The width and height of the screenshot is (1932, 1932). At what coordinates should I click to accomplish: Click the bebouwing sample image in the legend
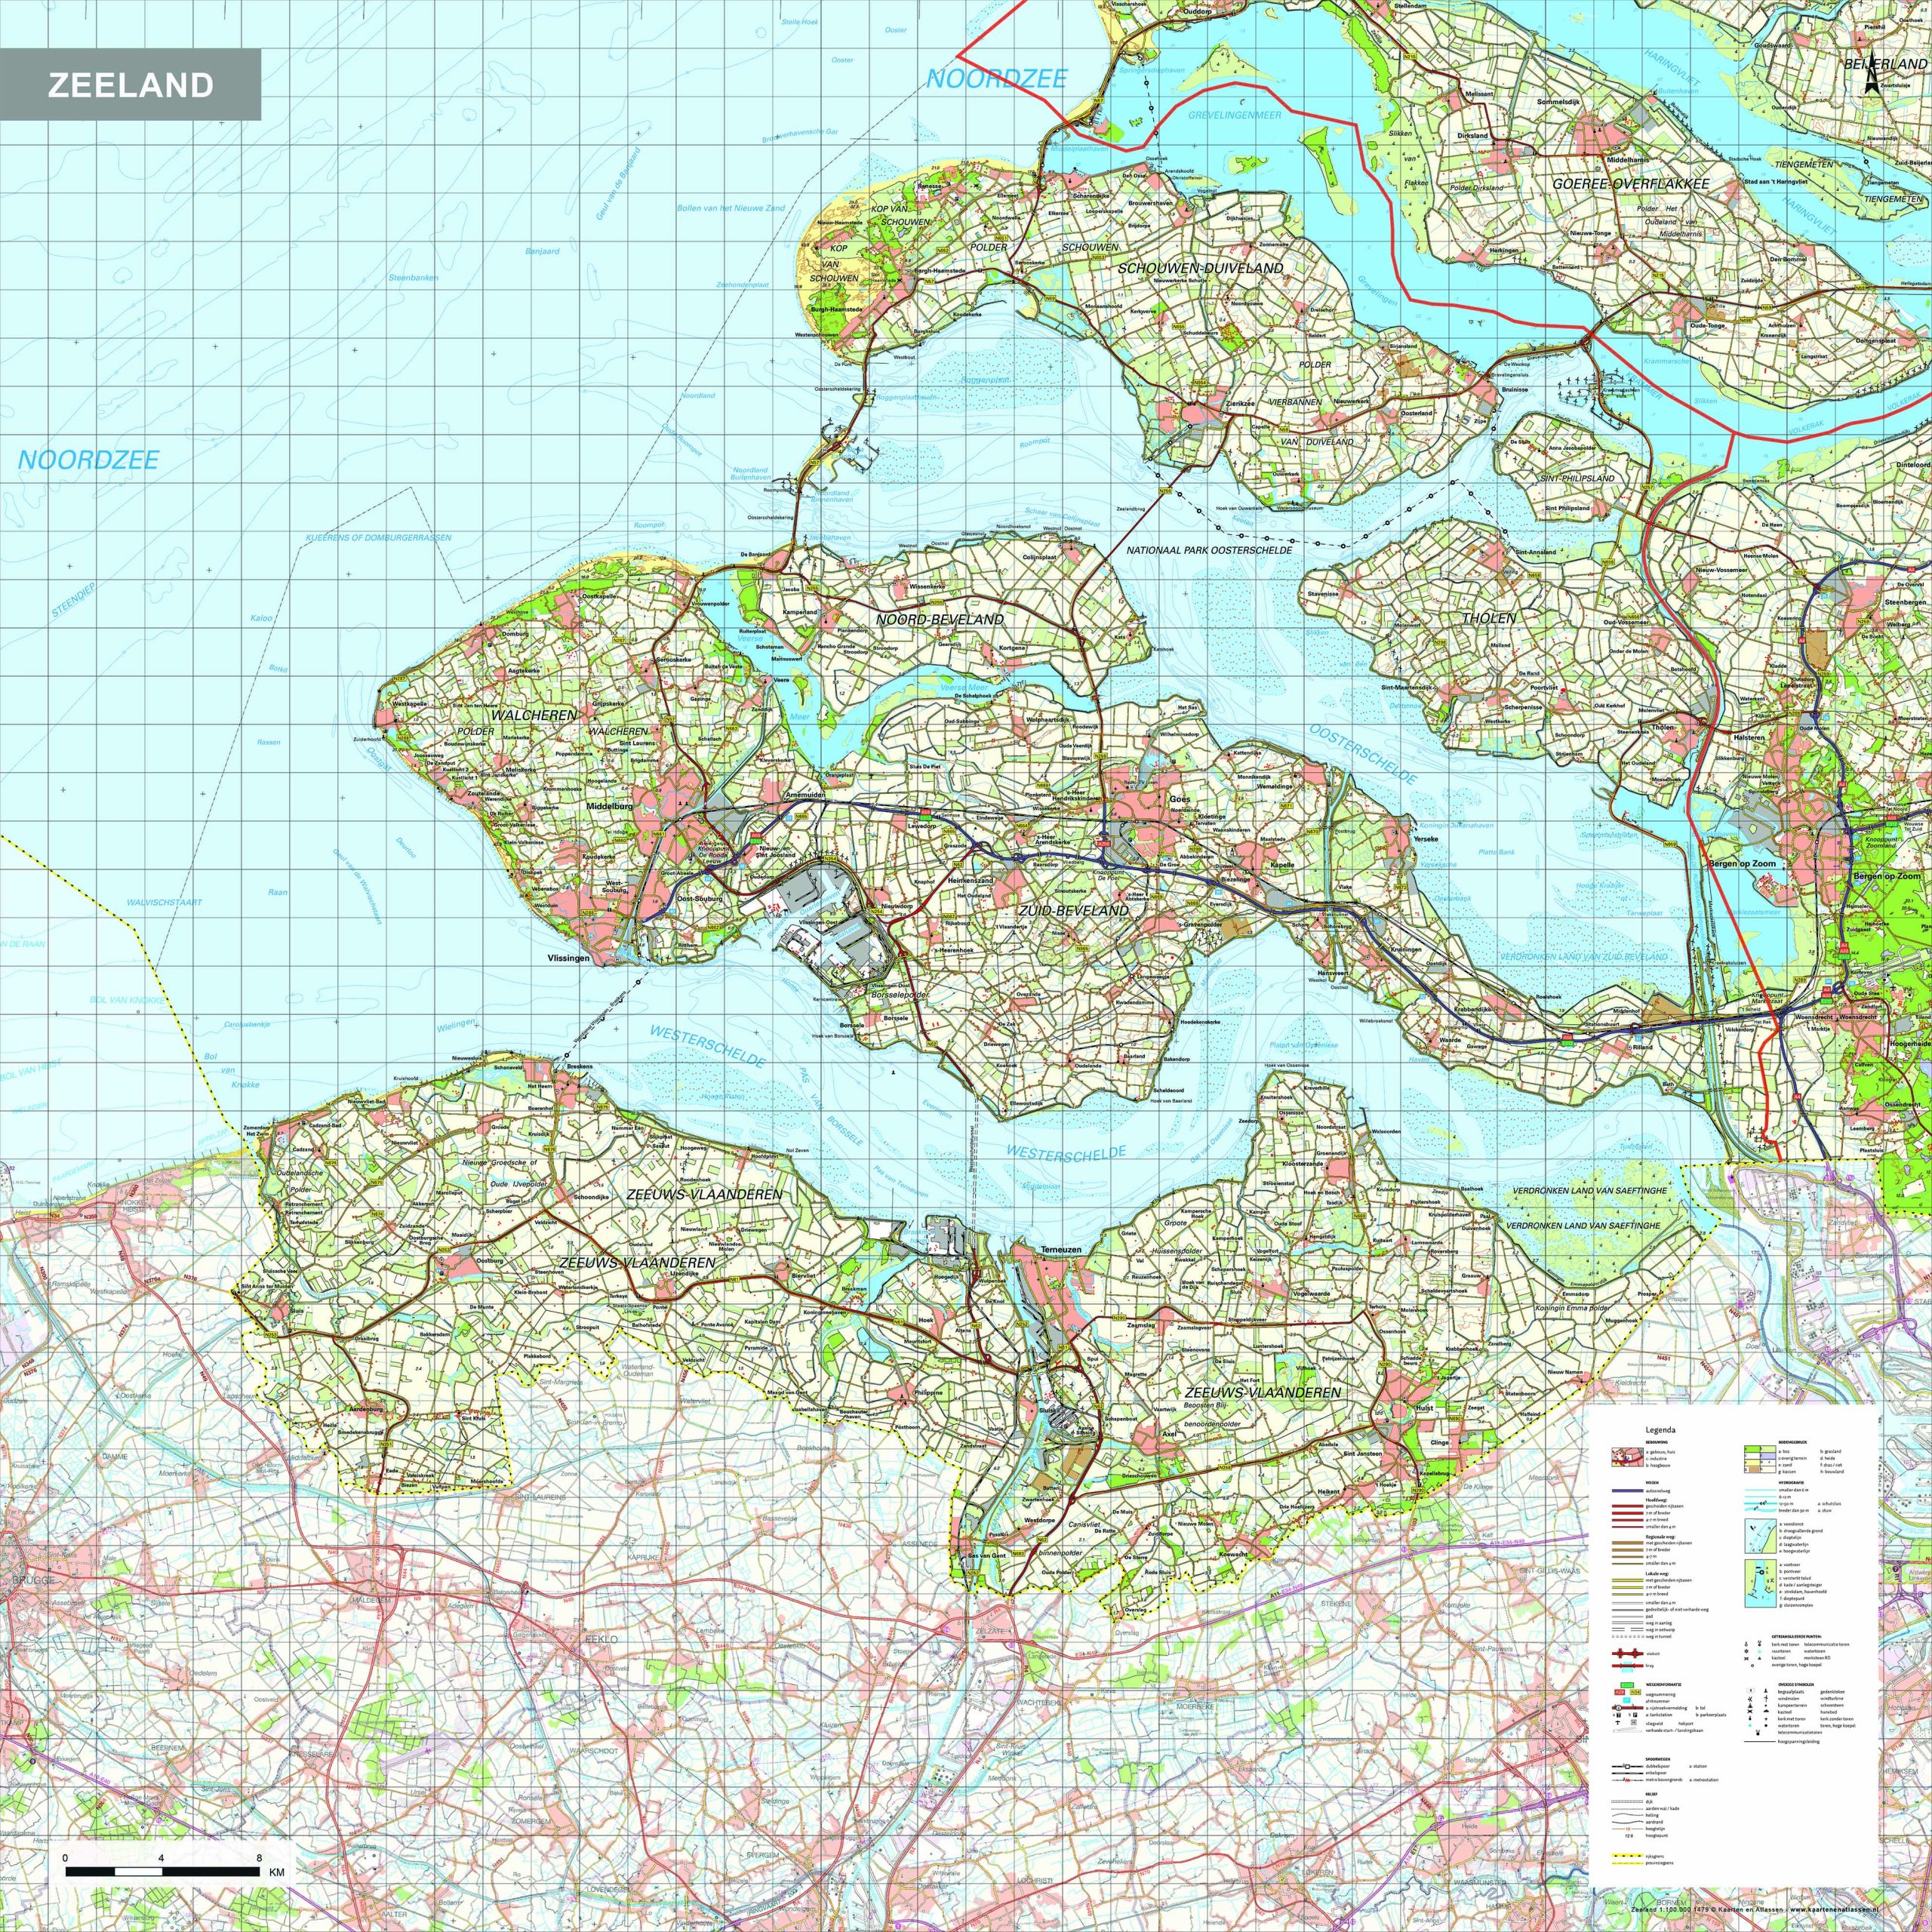click(x=1628, y=1457)
